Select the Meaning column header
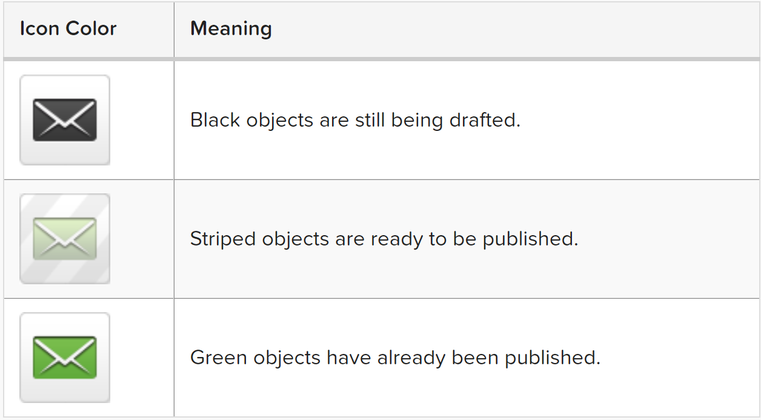761x420 pixels. [231, 29]
